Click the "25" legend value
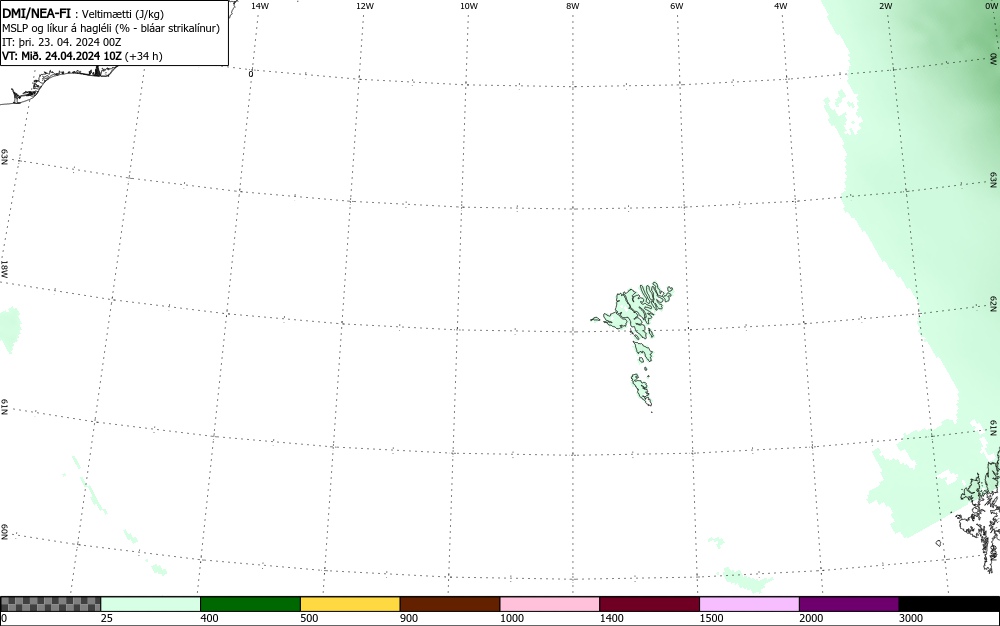Viewport: 1000px width, 626px height. point(107,618)
